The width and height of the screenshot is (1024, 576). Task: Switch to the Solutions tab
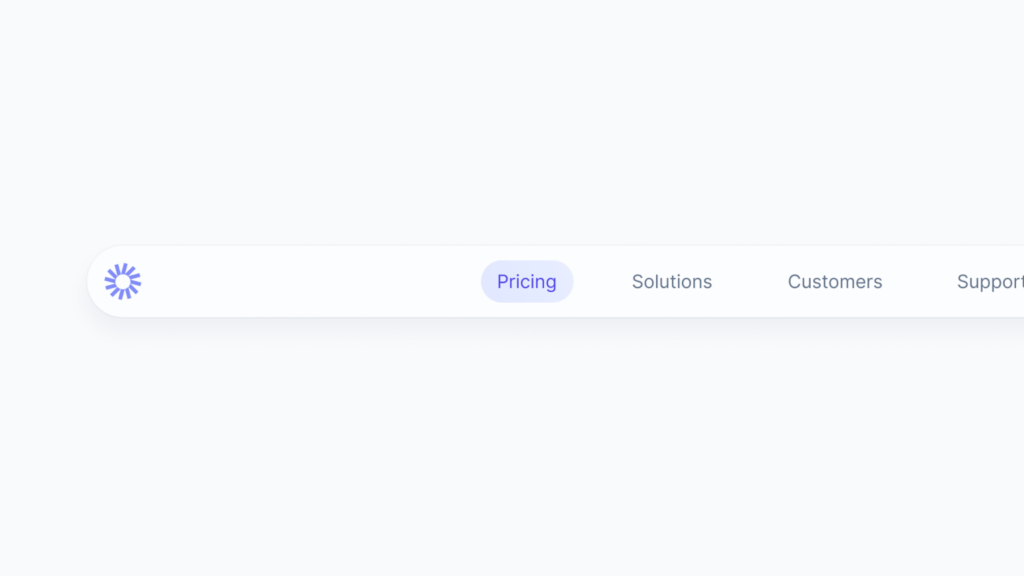coord(671,281)
